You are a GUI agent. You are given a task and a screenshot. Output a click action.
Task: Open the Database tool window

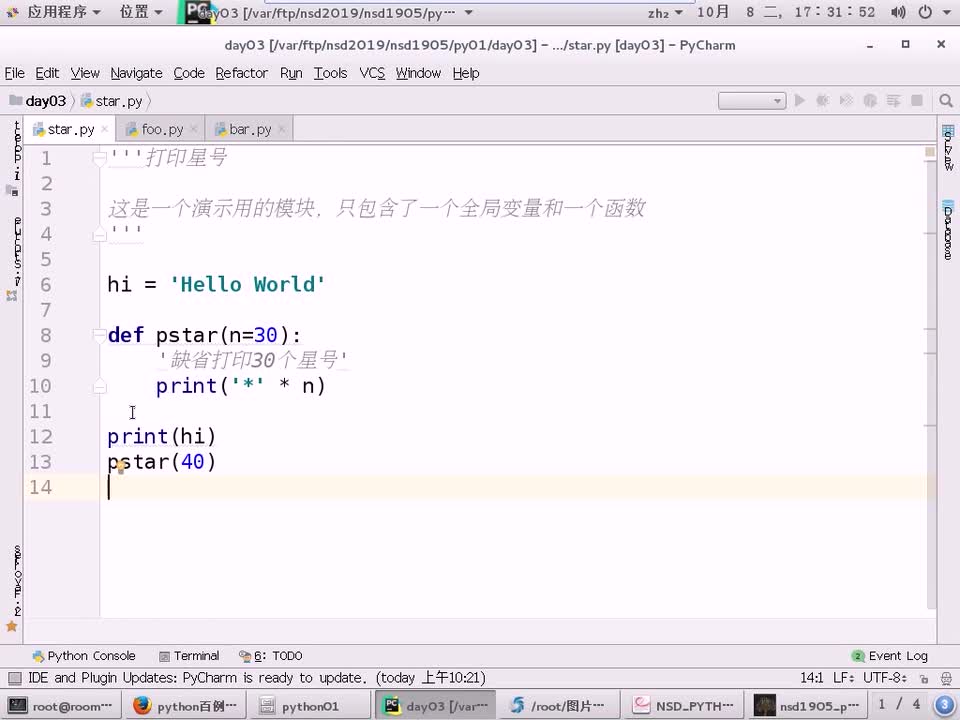click(948, 230)
